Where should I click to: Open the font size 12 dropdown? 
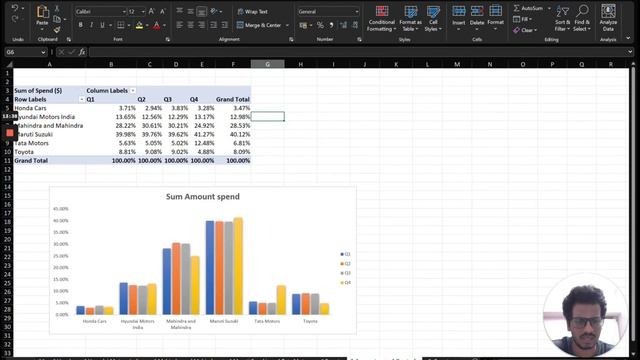point(143,12)
